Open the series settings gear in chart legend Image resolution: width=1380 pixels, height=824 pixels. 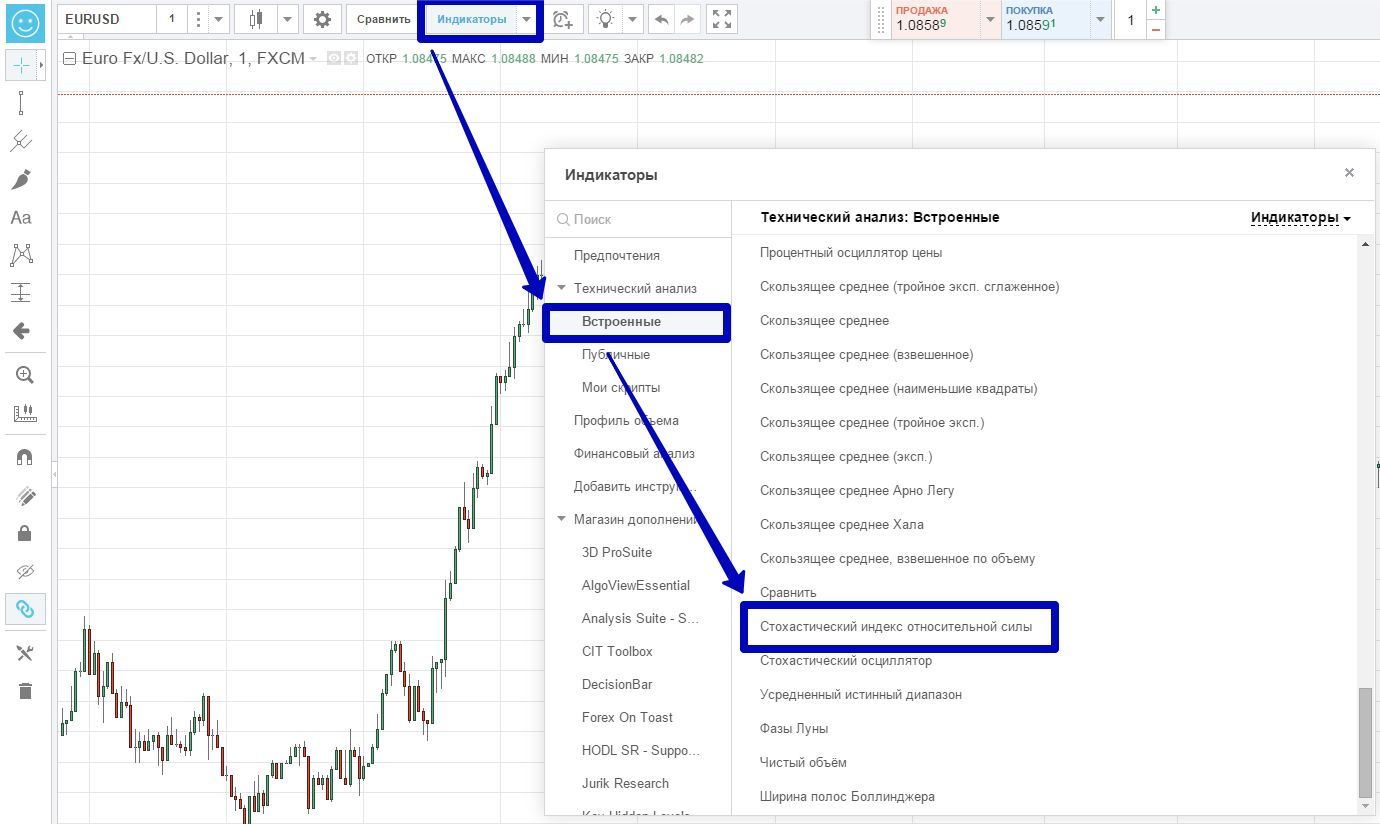tap(351, 59)
